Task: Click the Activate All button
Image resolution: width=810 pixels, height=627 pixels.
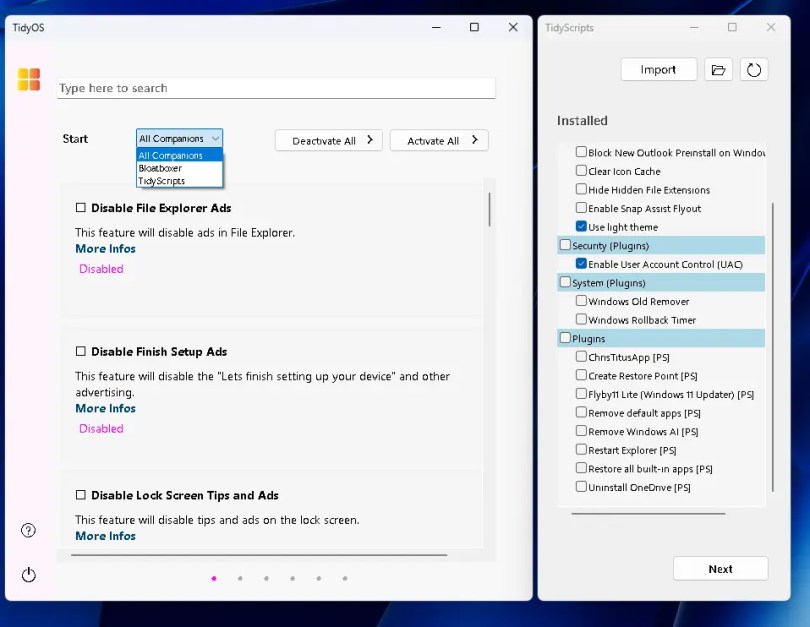Action: pyautogui.click(x=439, y=140)
